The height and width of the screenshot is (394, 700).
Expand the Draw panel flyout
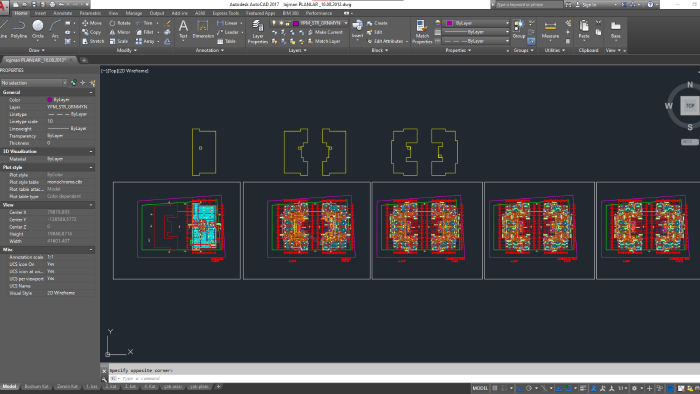point(37,50)
